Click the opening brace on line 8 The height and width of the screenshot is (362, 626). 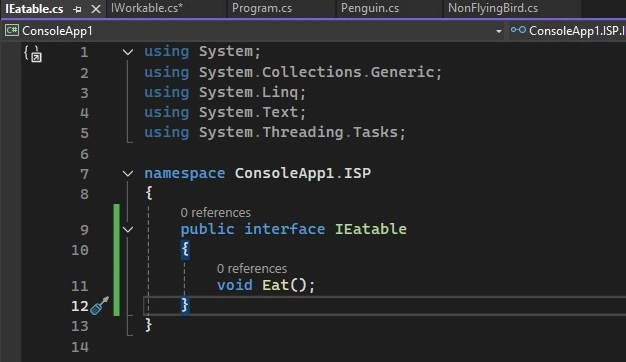click(149, 193)
